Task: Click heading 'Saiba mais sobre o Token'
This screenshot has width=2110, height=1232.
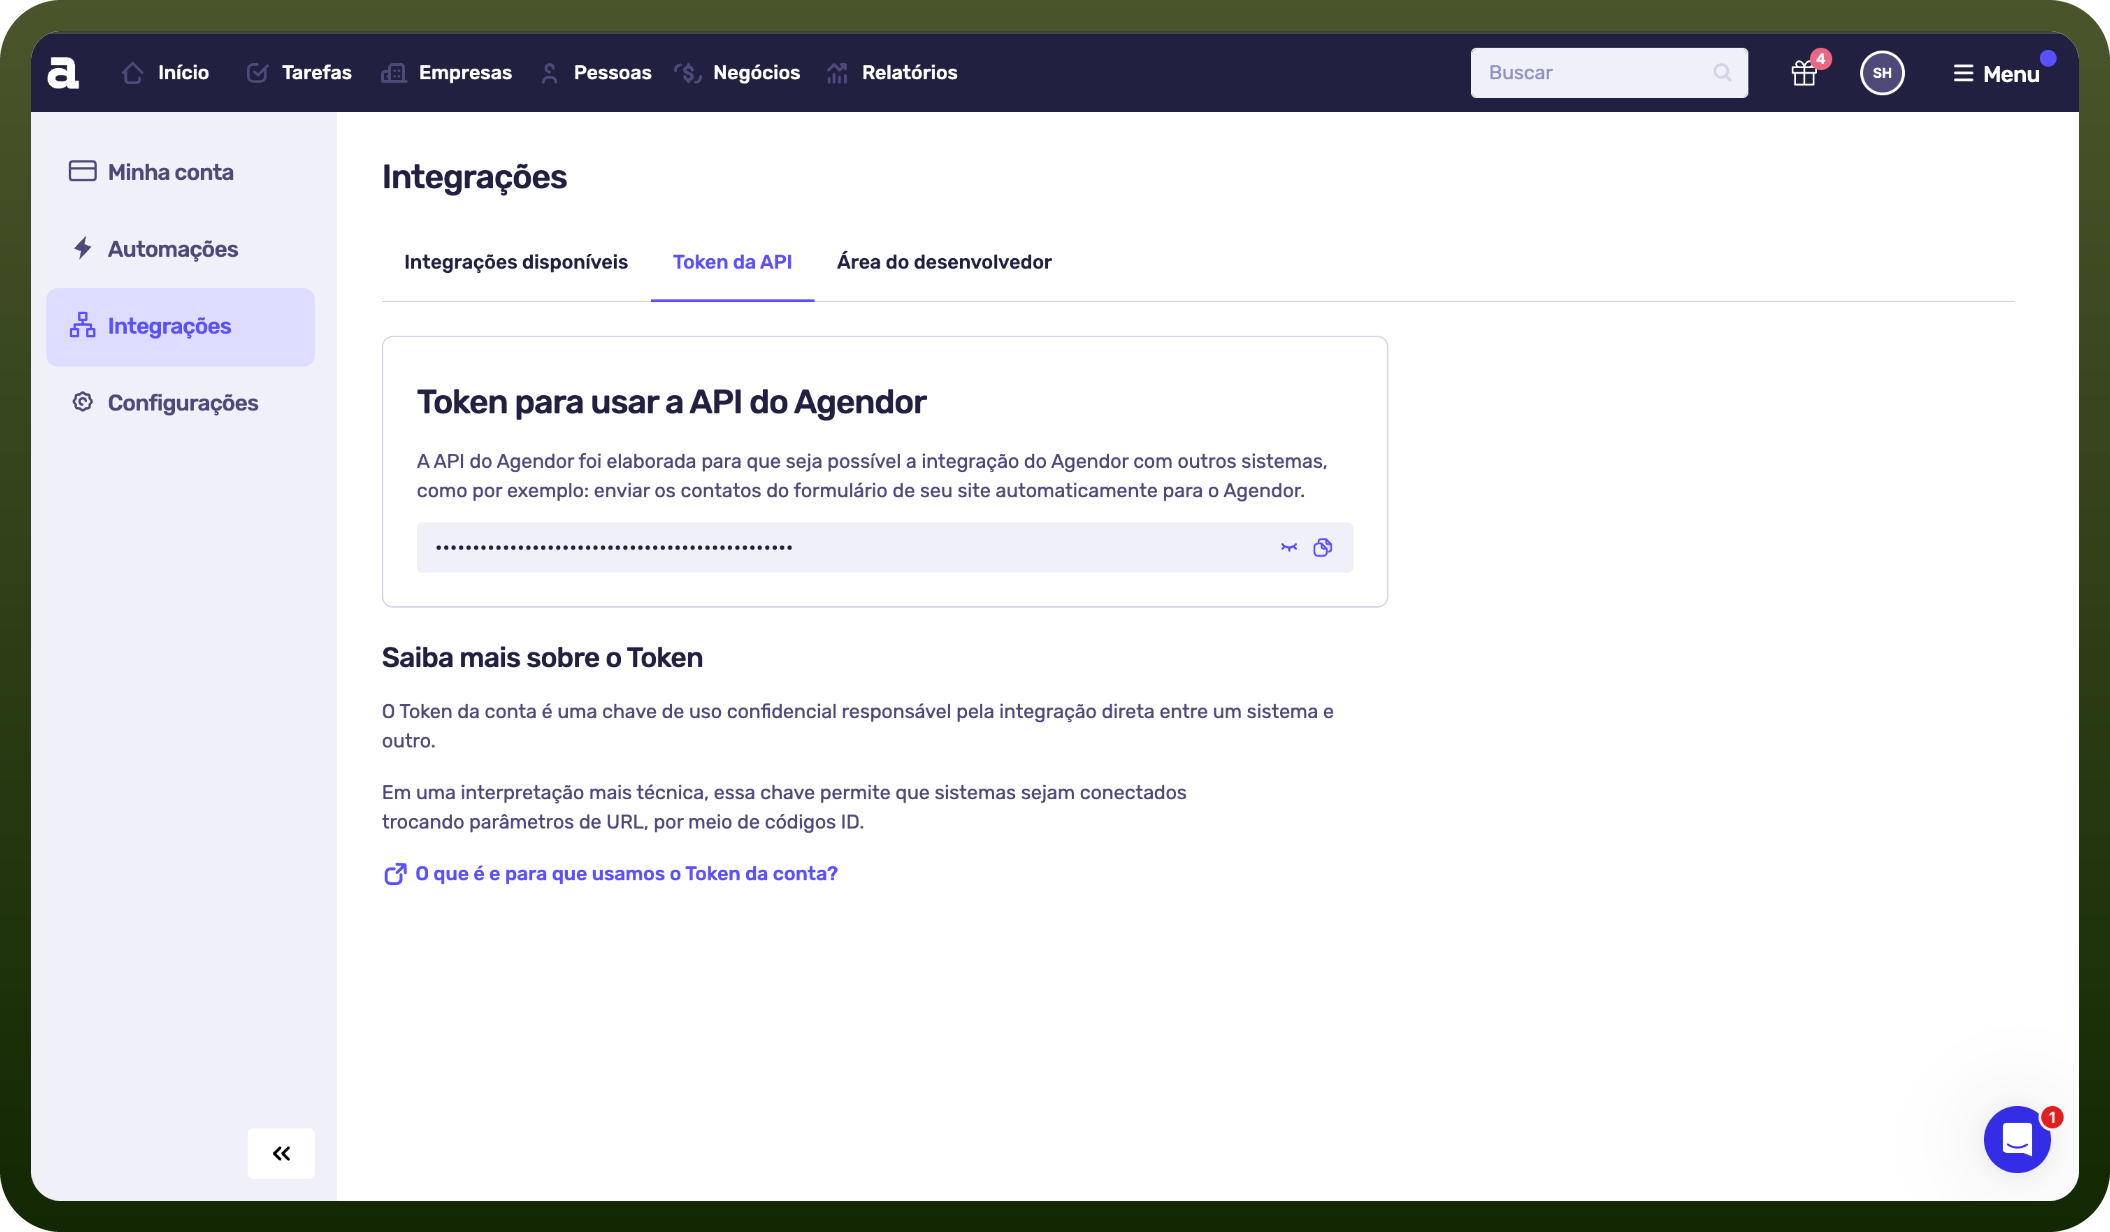Action: click(542, 658)
